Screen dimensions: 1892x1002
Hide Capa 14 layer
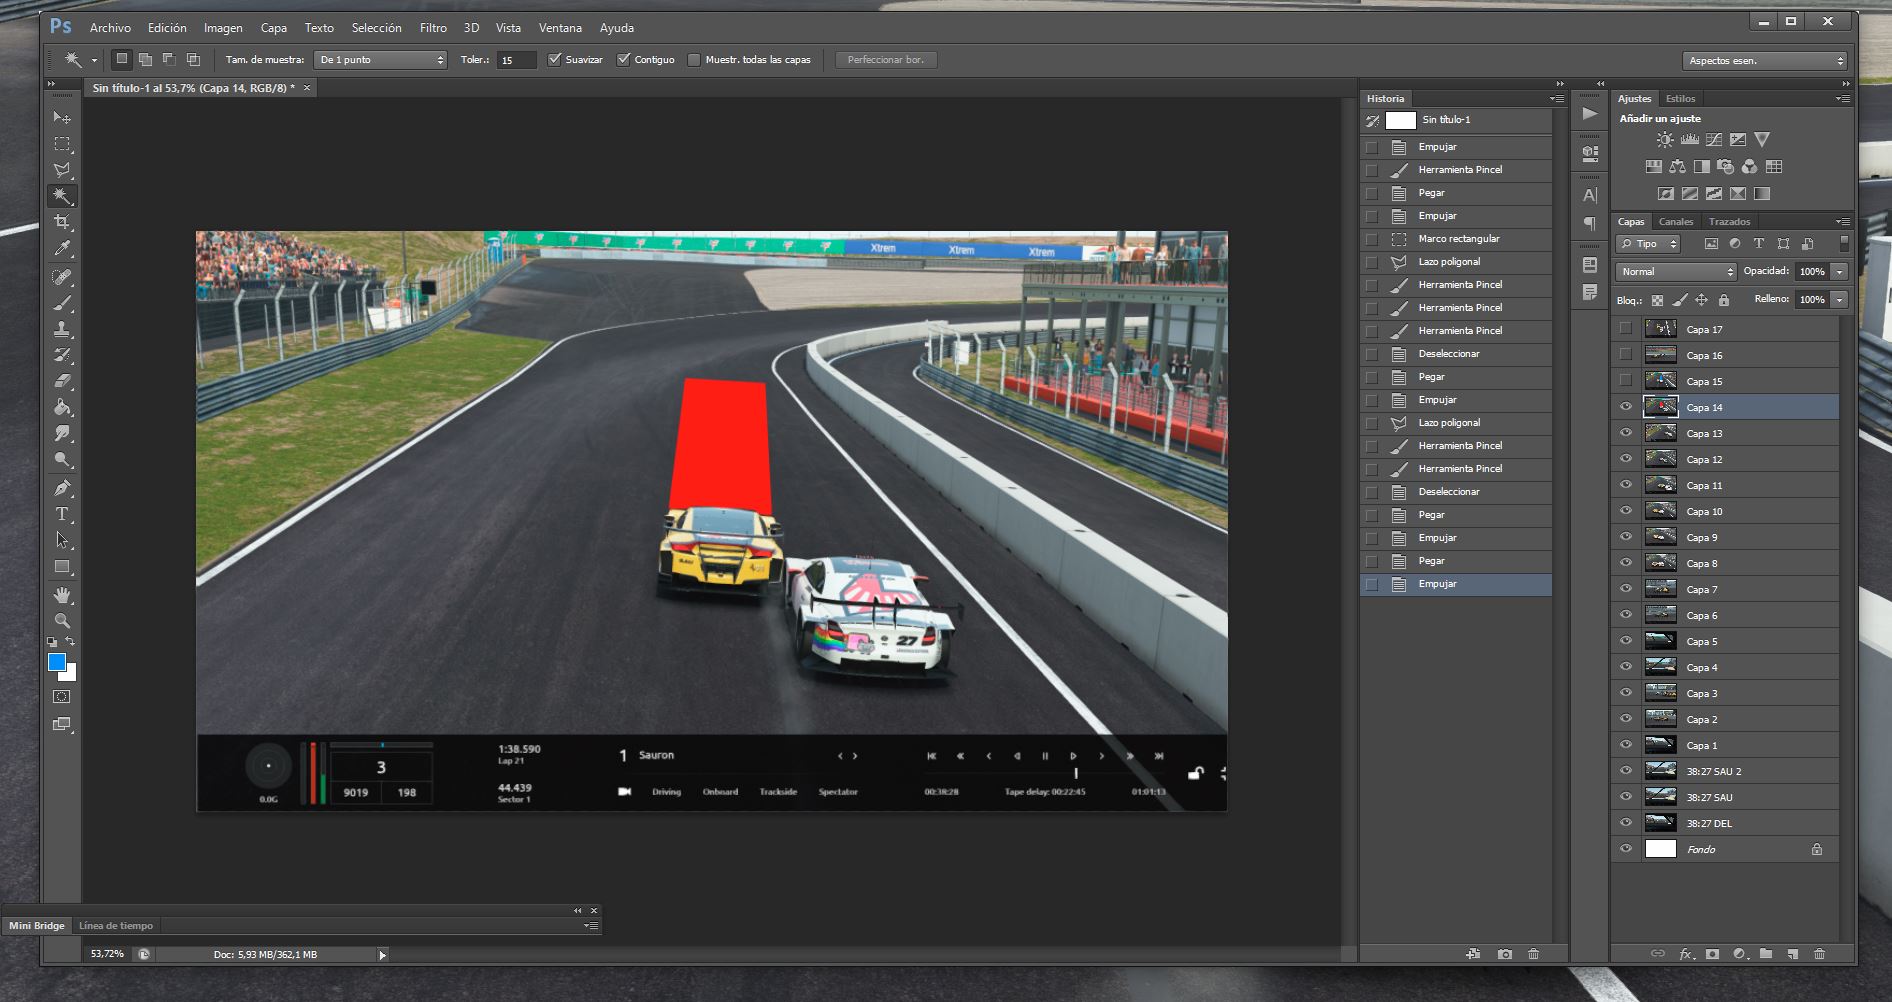[x=1626, y=407]
